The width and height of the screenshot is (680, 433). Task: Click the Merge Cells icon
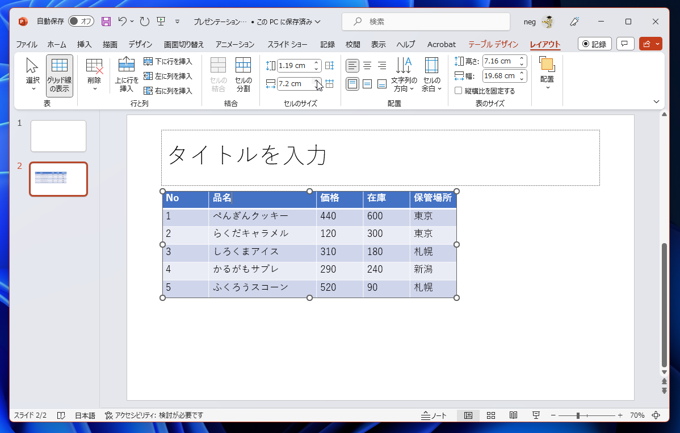(218, 66)
